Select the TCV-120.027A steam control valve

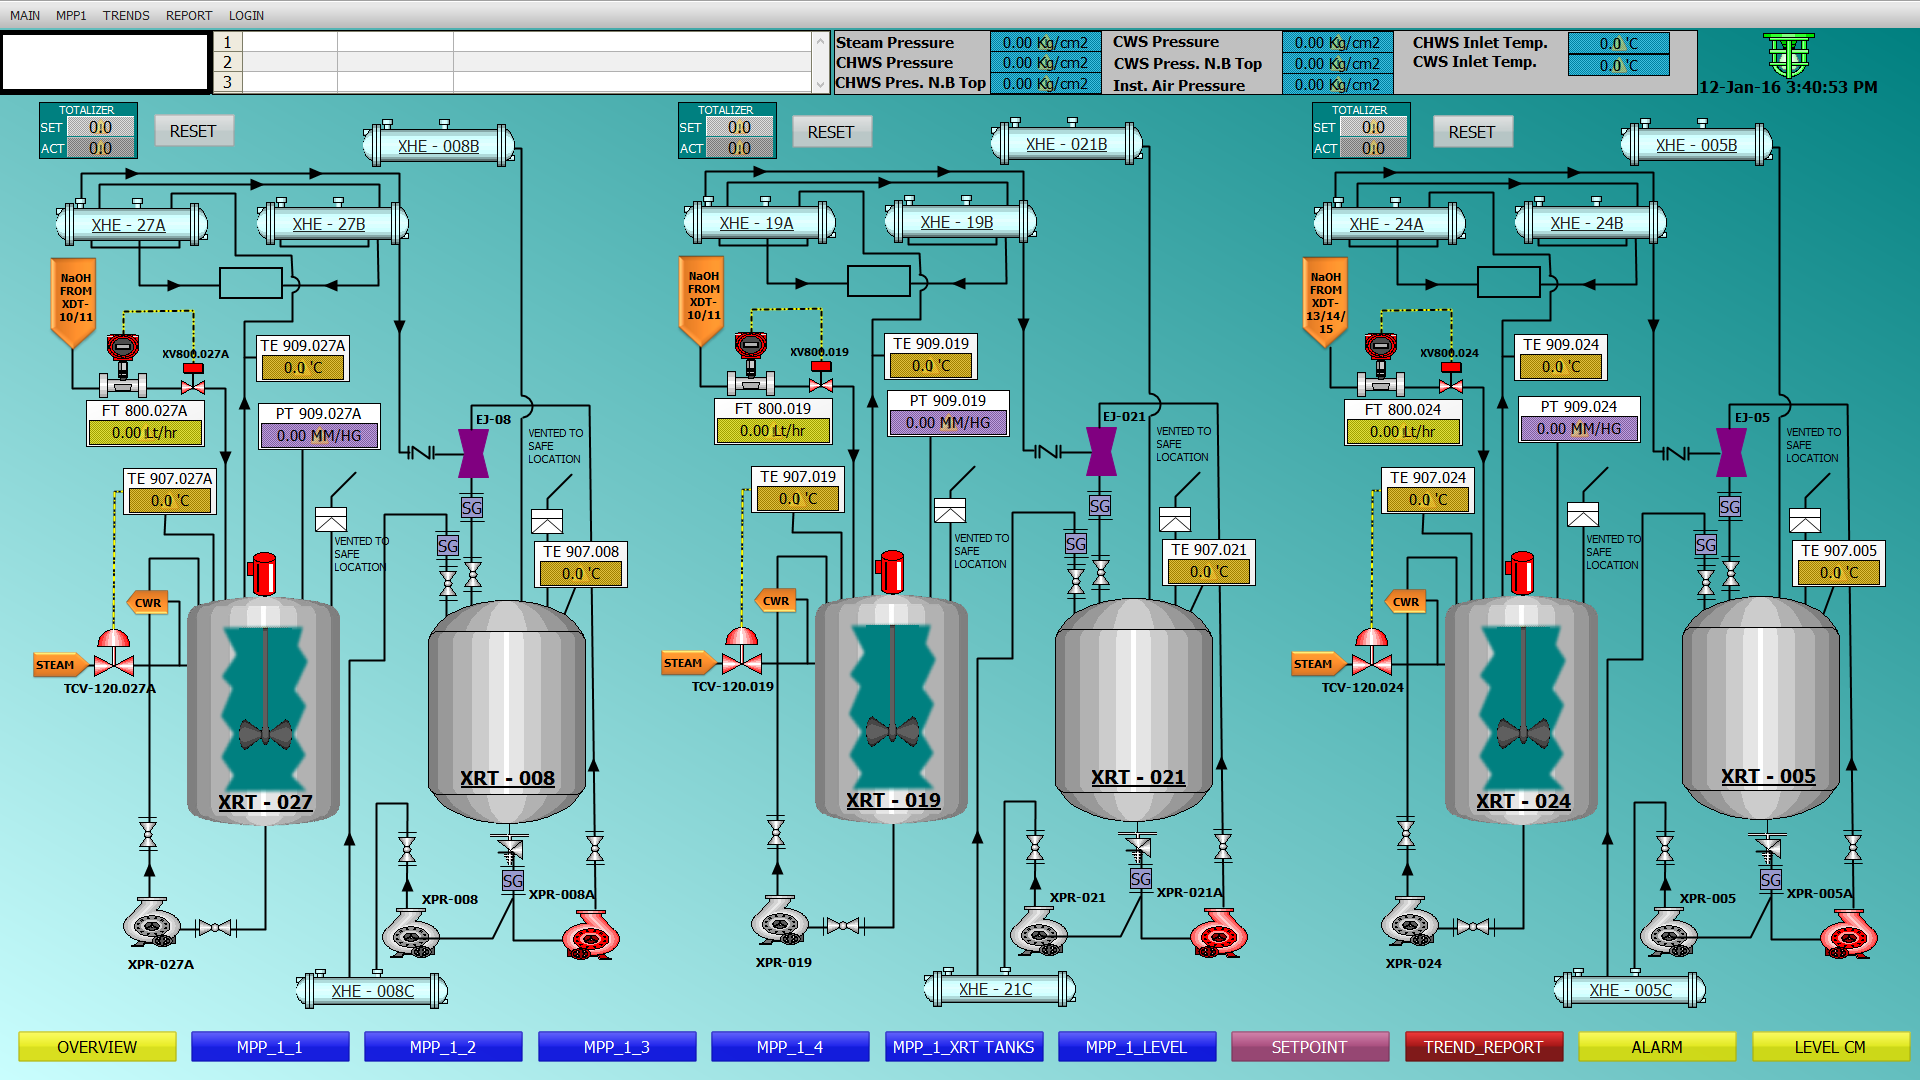coord(113,660)
